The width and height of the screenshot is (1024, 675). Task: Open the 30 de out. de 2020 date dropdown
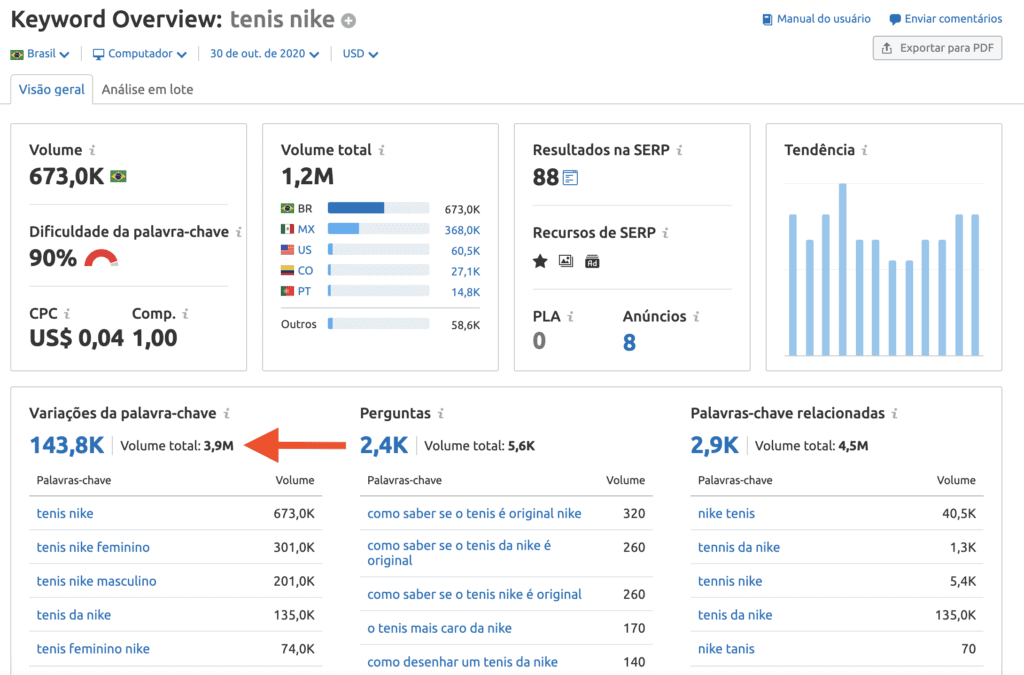tap(264, 54)
